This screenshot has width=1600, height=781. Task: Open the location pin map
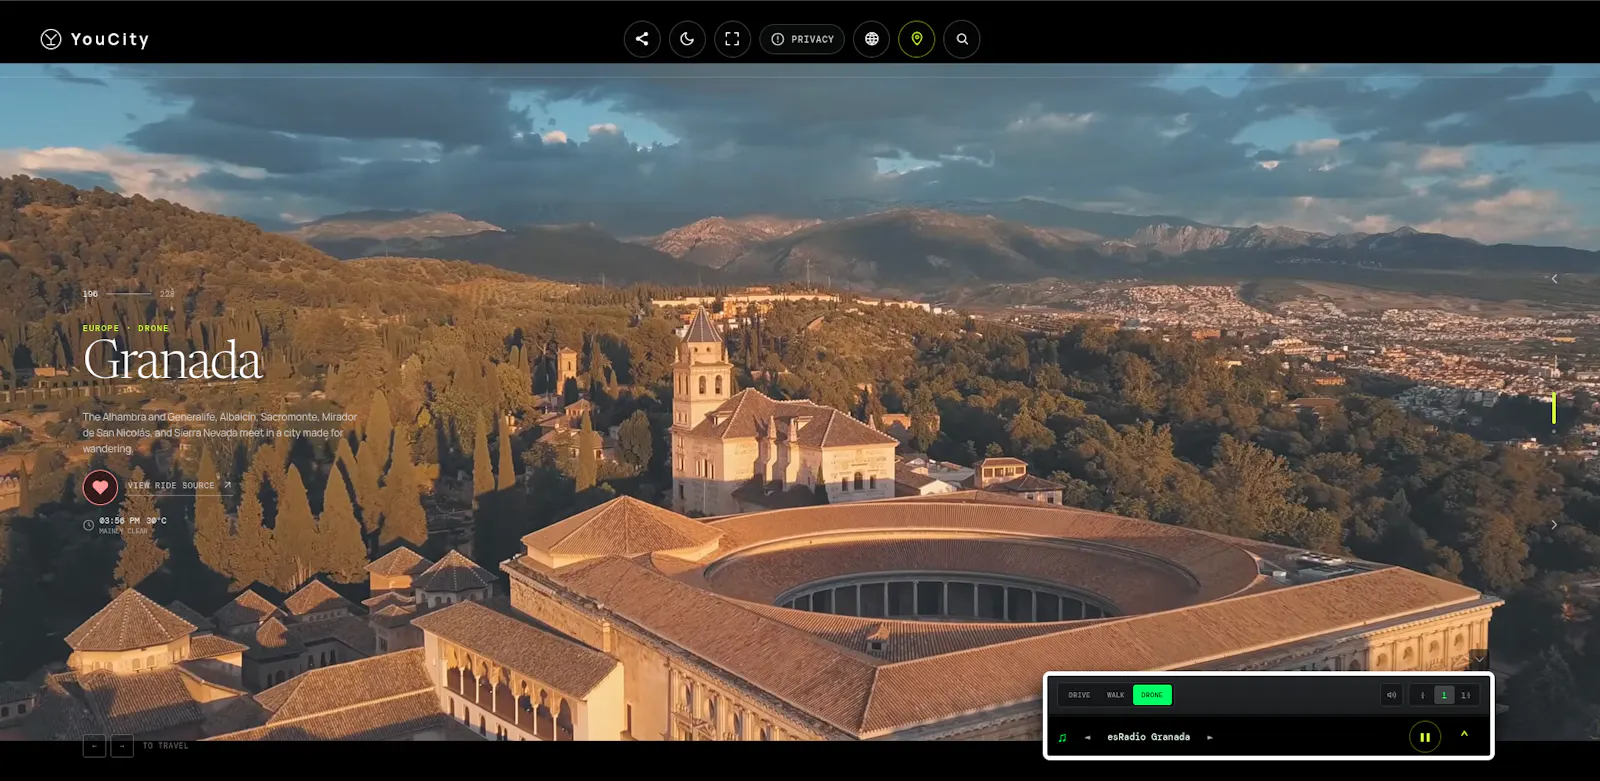coord(917,39)
